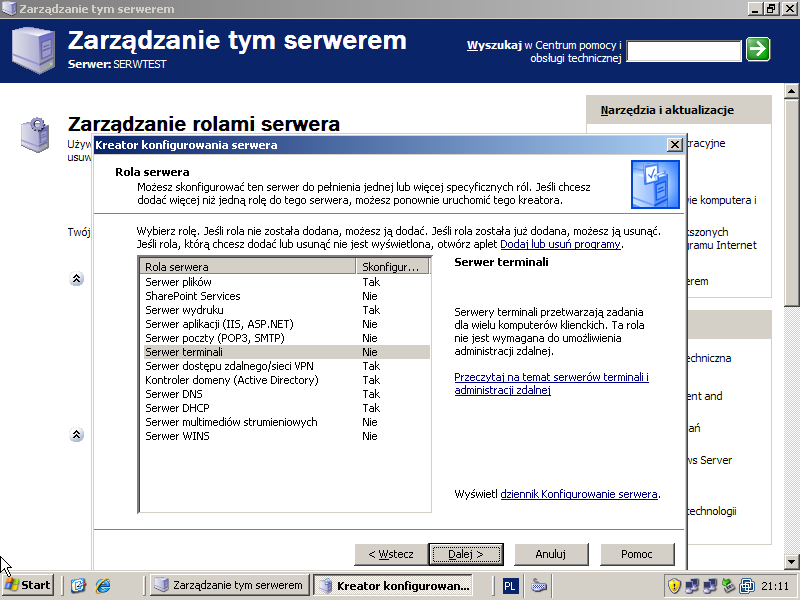Image resolution: width=800 pixels, height=600 pixels.
Task: Collapse the lower chevron section in the main window
Action: (77, 435)
